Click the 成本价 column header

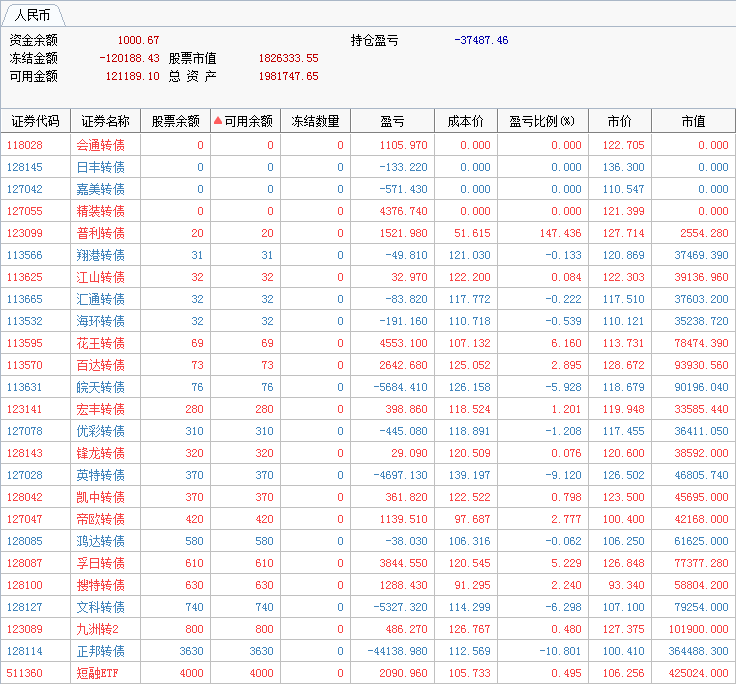point(465,121)
